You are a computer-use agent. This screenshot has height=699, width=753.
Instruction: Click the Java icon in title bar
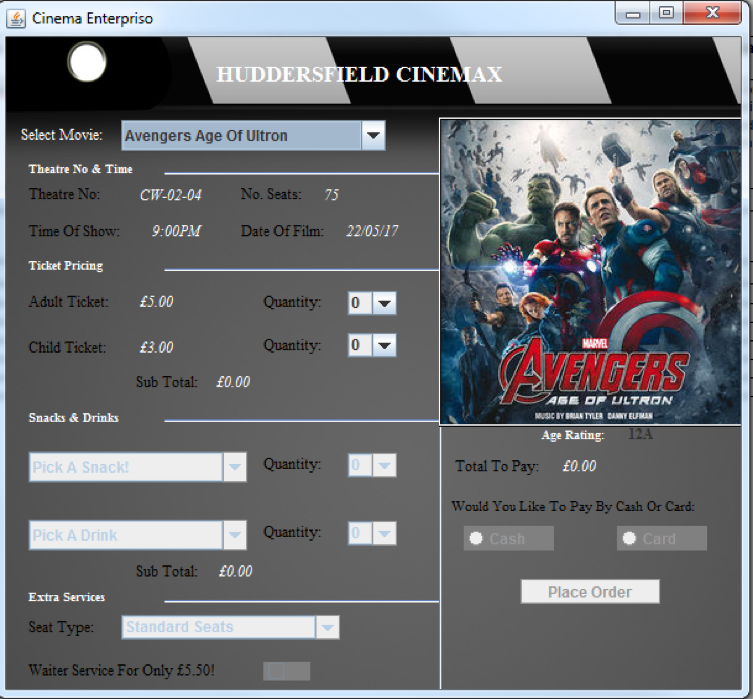16,19
